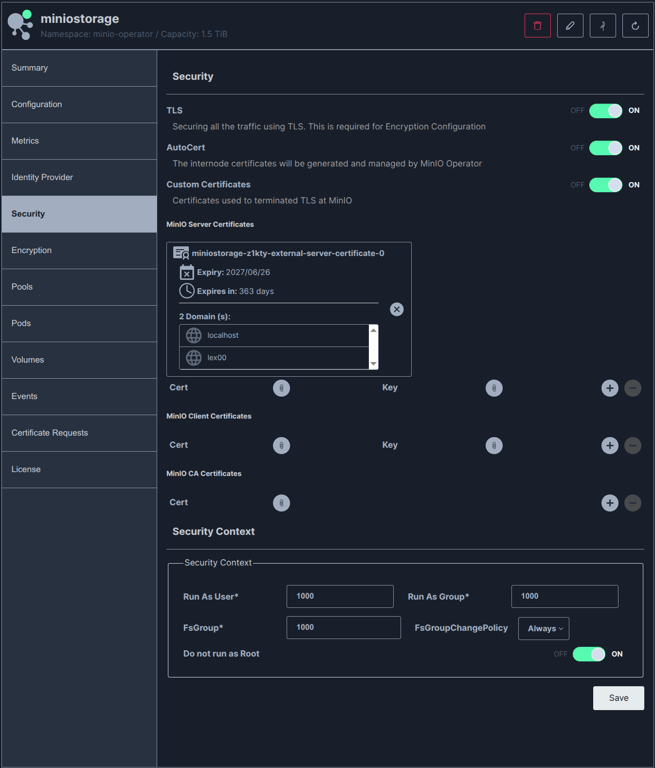Screen dimensions: 655x768
Task: Save the security settings
Action: point(618,698)
